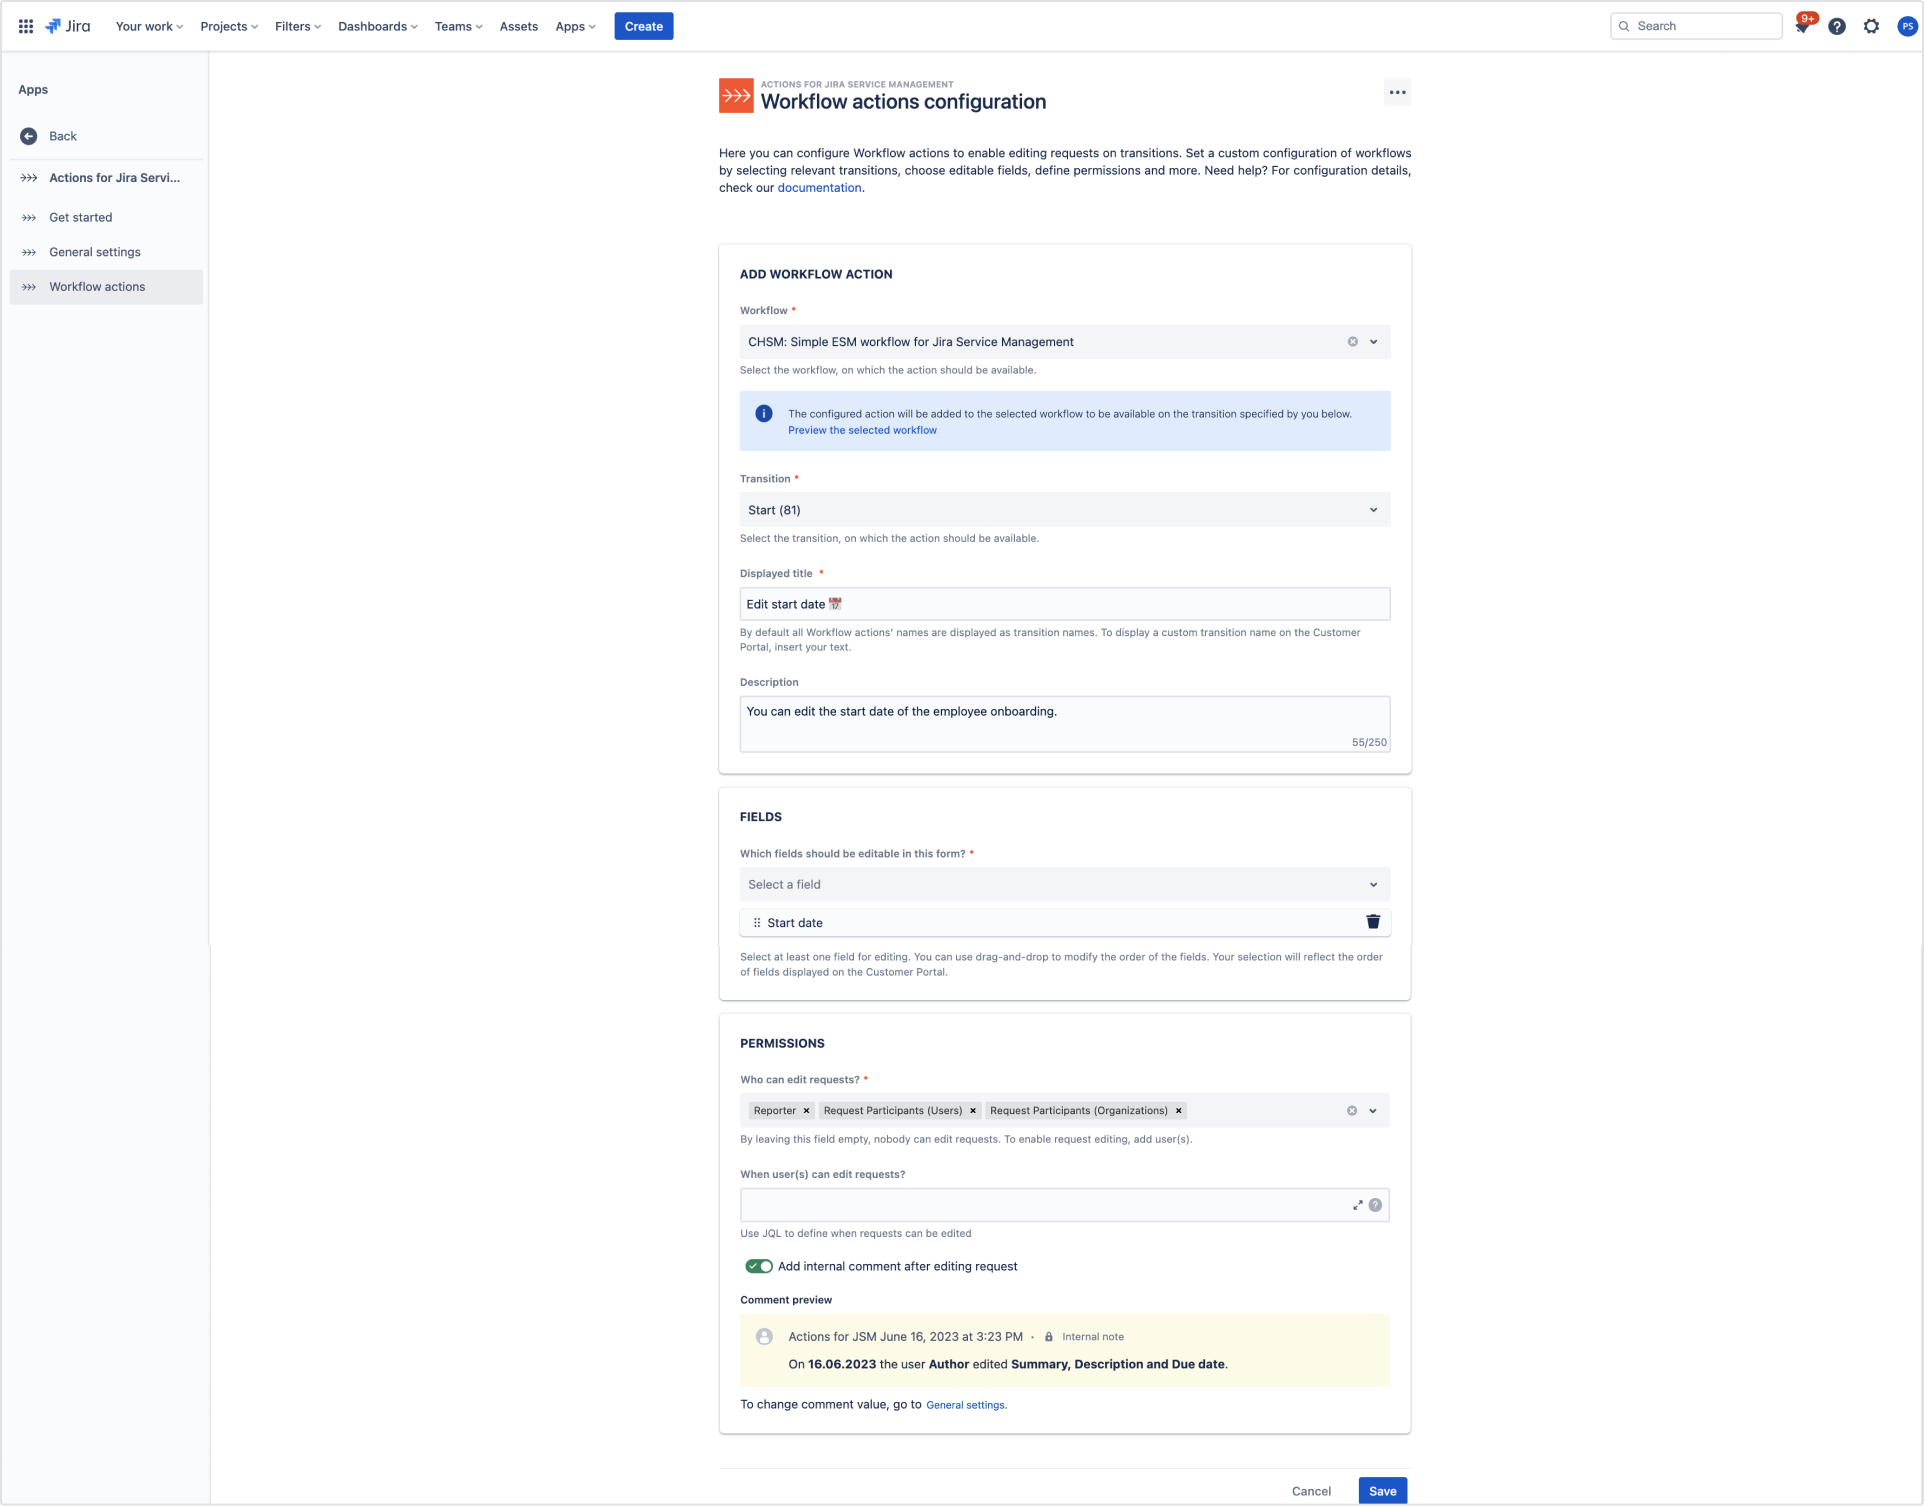Viewport: 1924px width, 1506px height.
Task: Delete the Start date field with trash icon
Action: pos(1373,922)
